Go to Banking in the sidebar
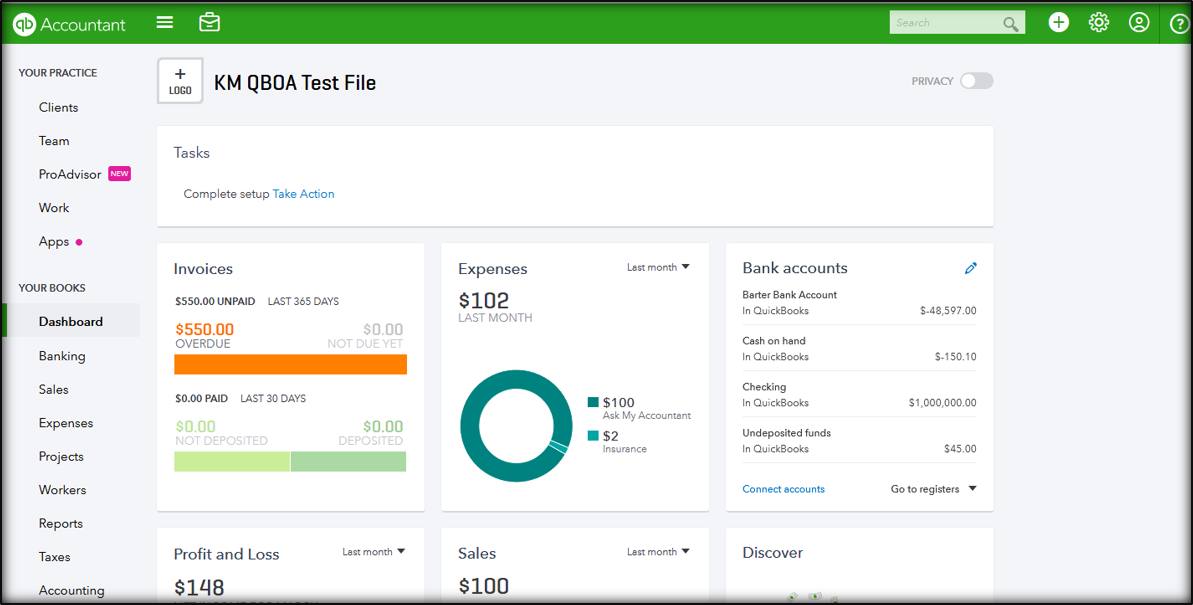This screenshot has height=605, width=1193. click(62, 355)
